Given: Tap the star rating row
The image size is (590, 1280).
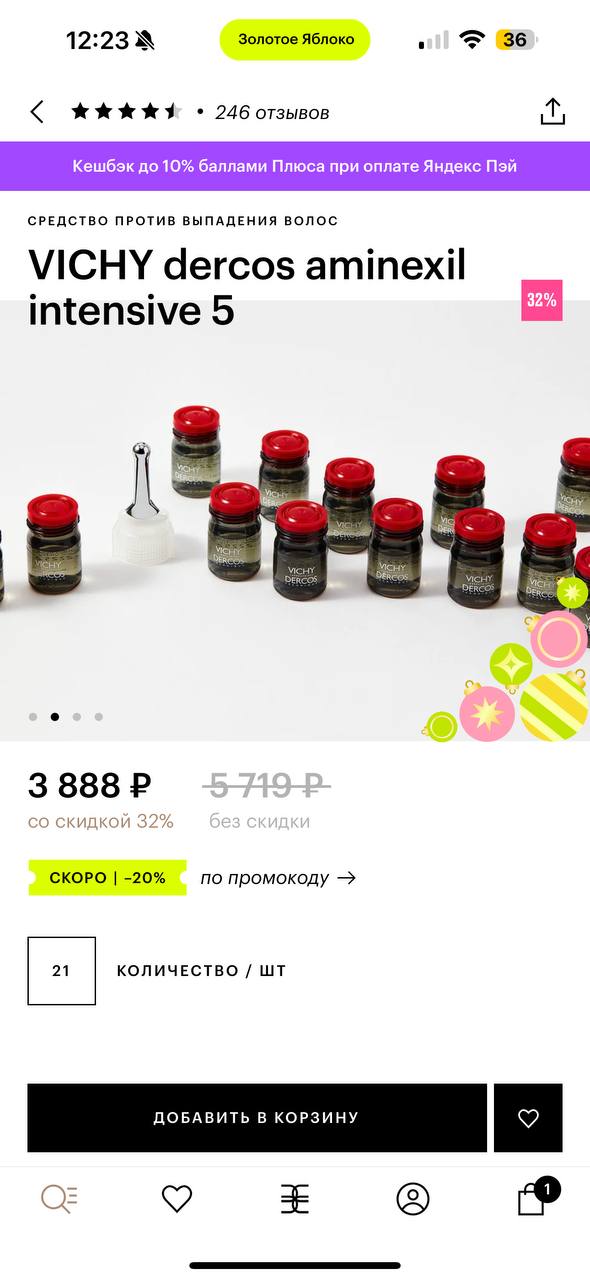Looking at the screenshot, I should [126, 112].
